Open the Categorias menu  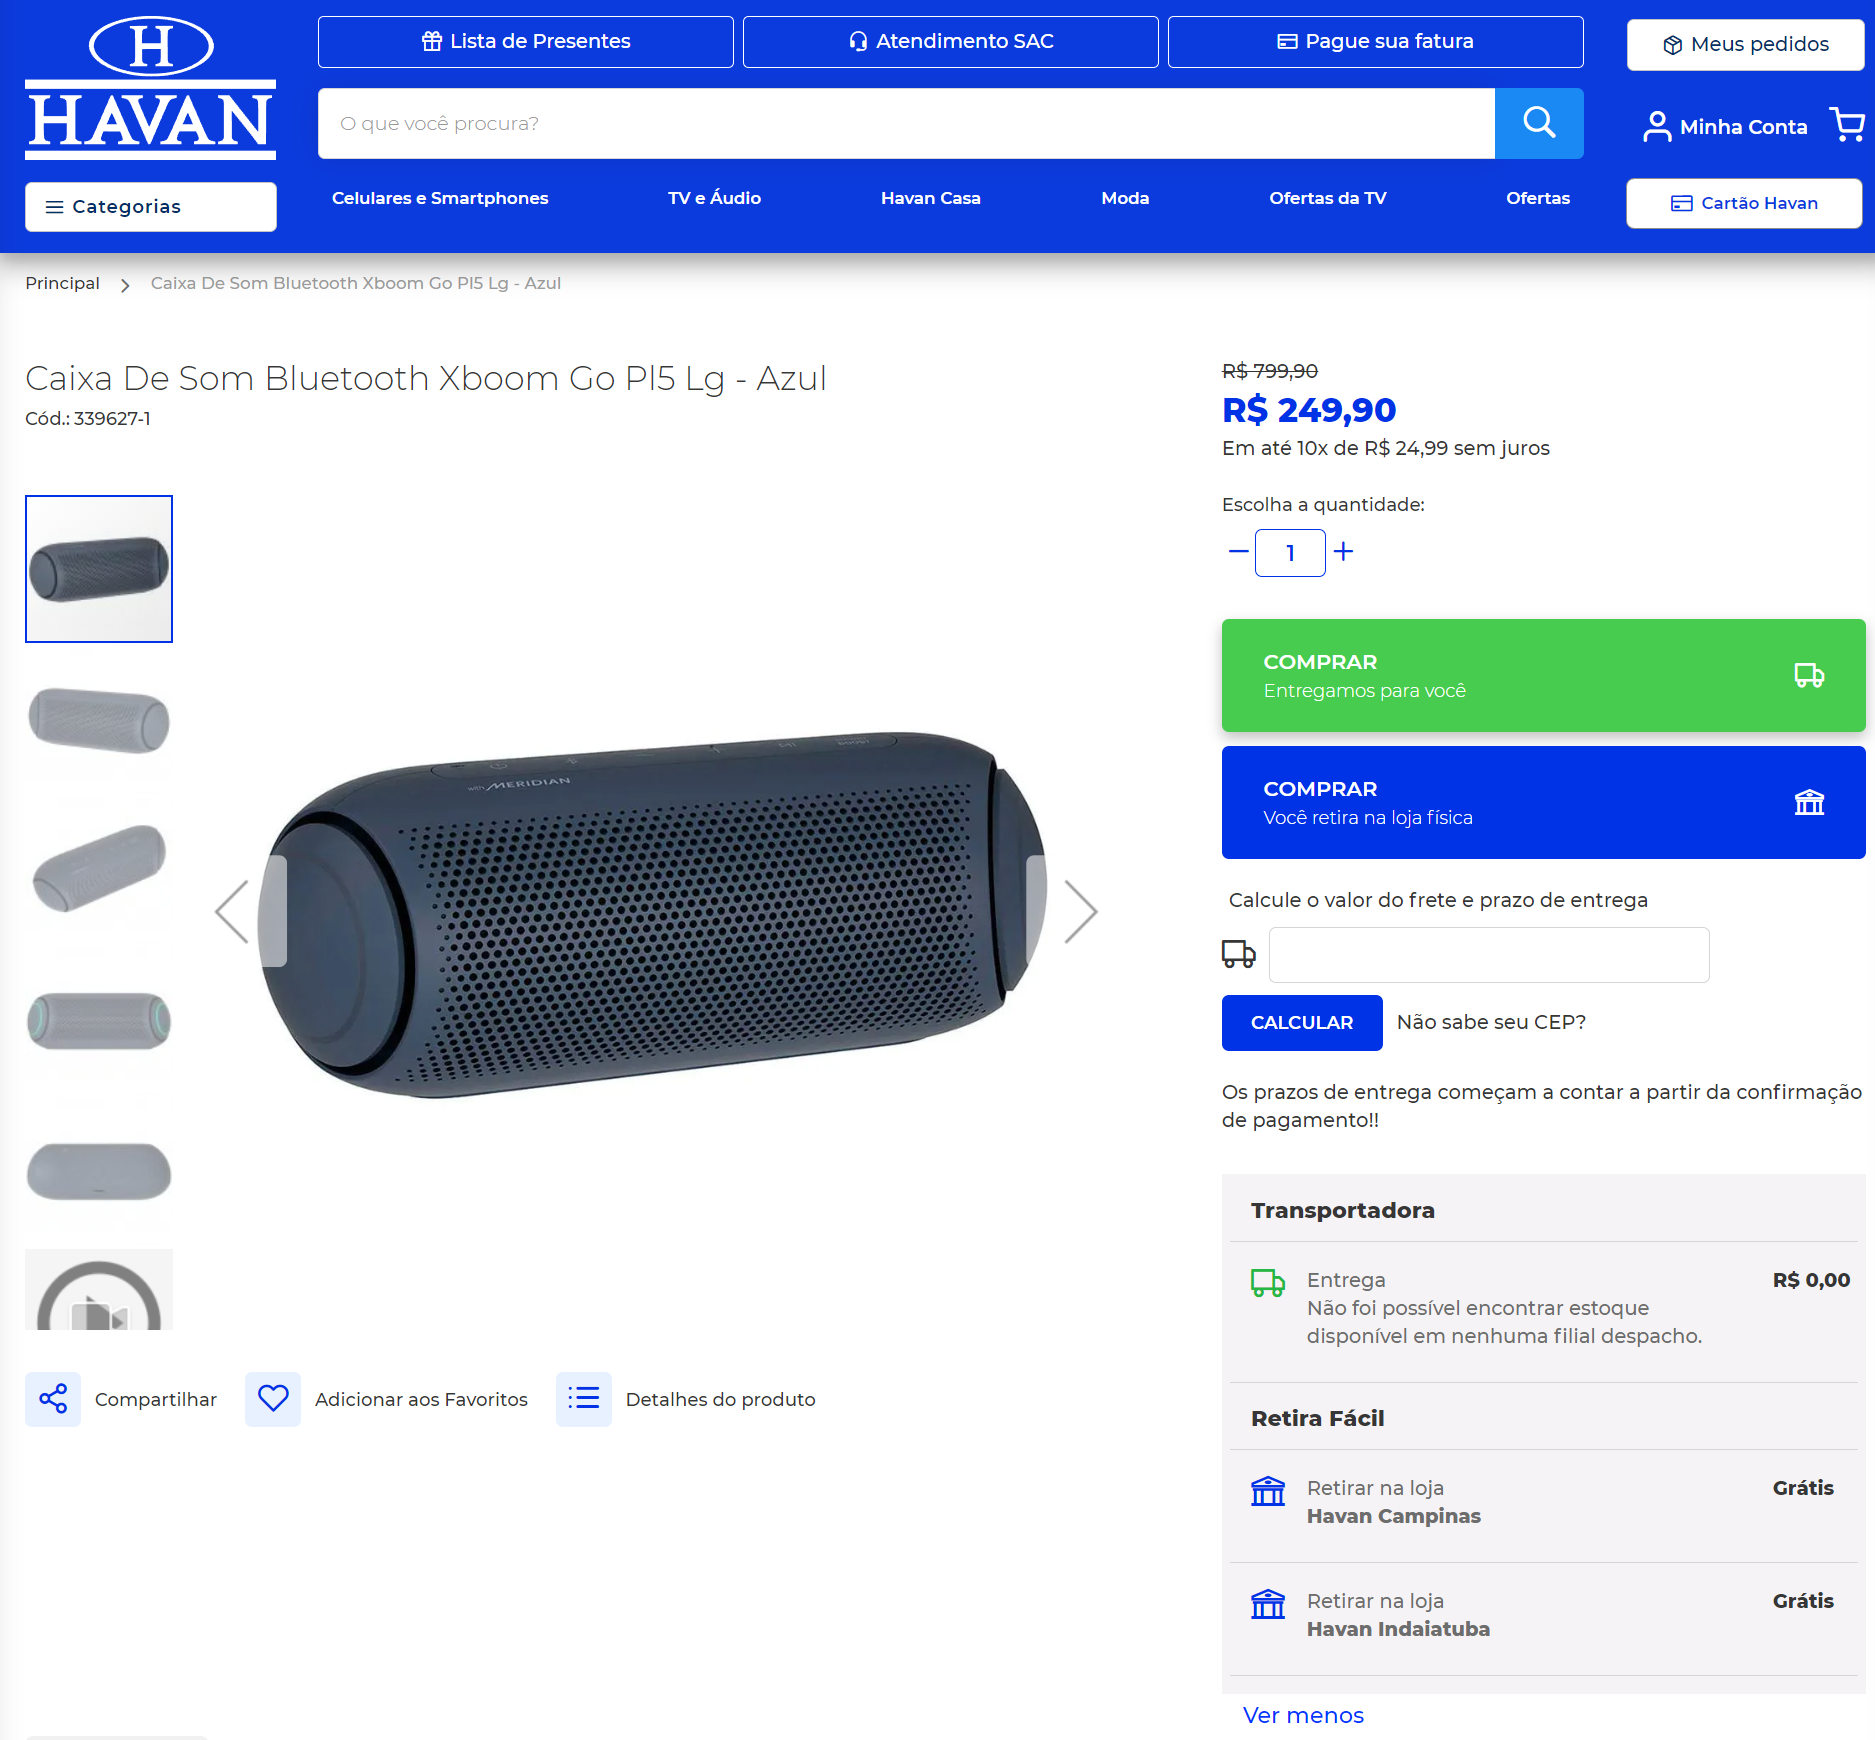coord(151,207)
